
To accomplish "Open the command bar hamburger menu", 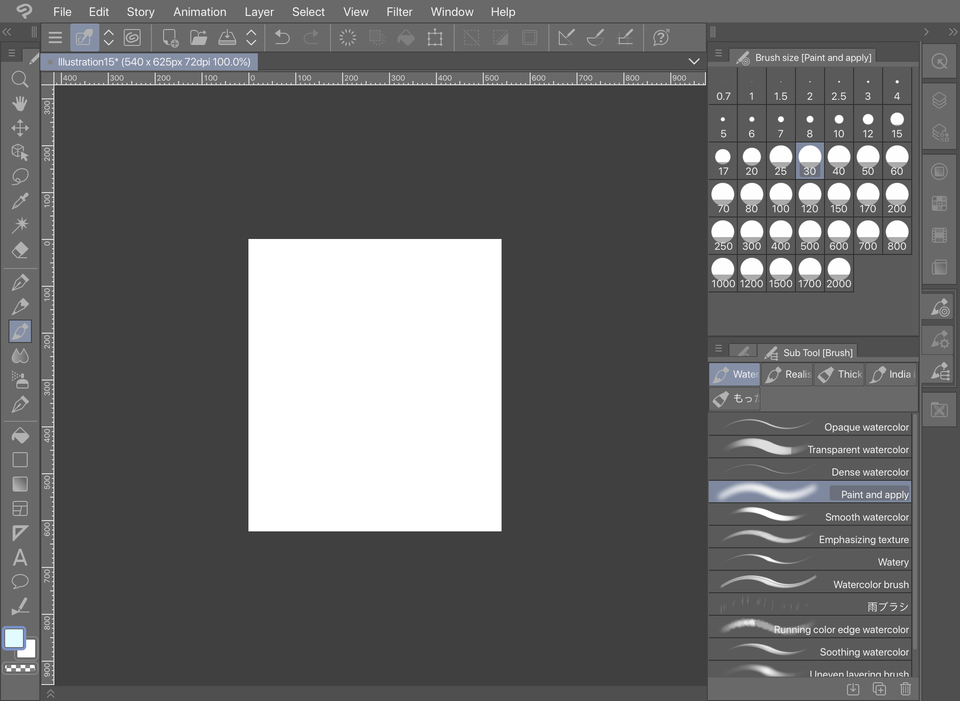I will (x=55, y=37).
